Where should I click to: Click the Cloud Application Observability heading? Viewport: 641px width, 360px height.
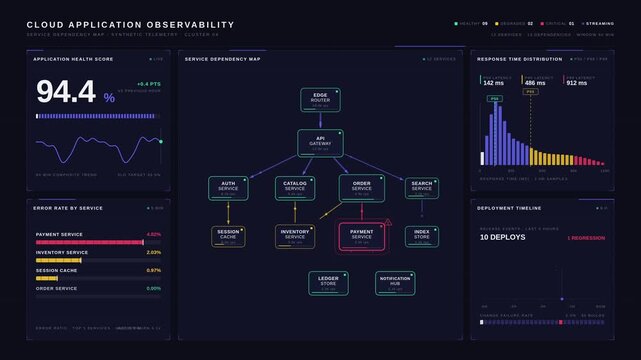pyautogui.click(x=130, y=25)
